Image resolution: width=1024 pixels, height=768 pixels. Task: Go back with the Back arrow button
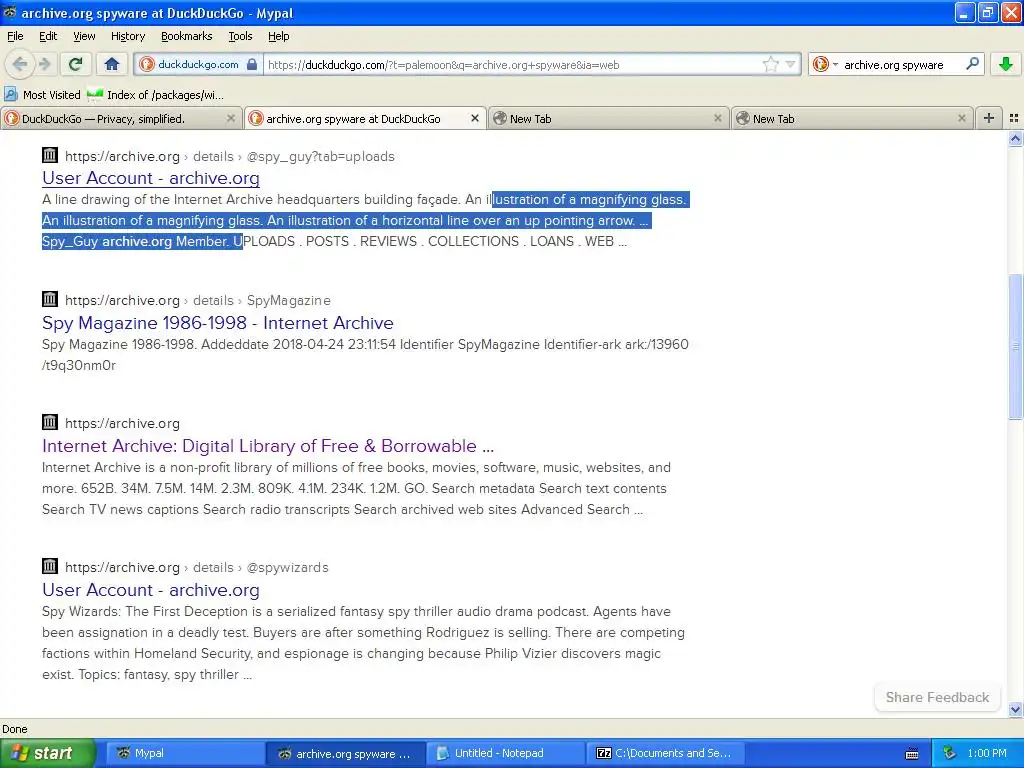click(x=20, y=64)
